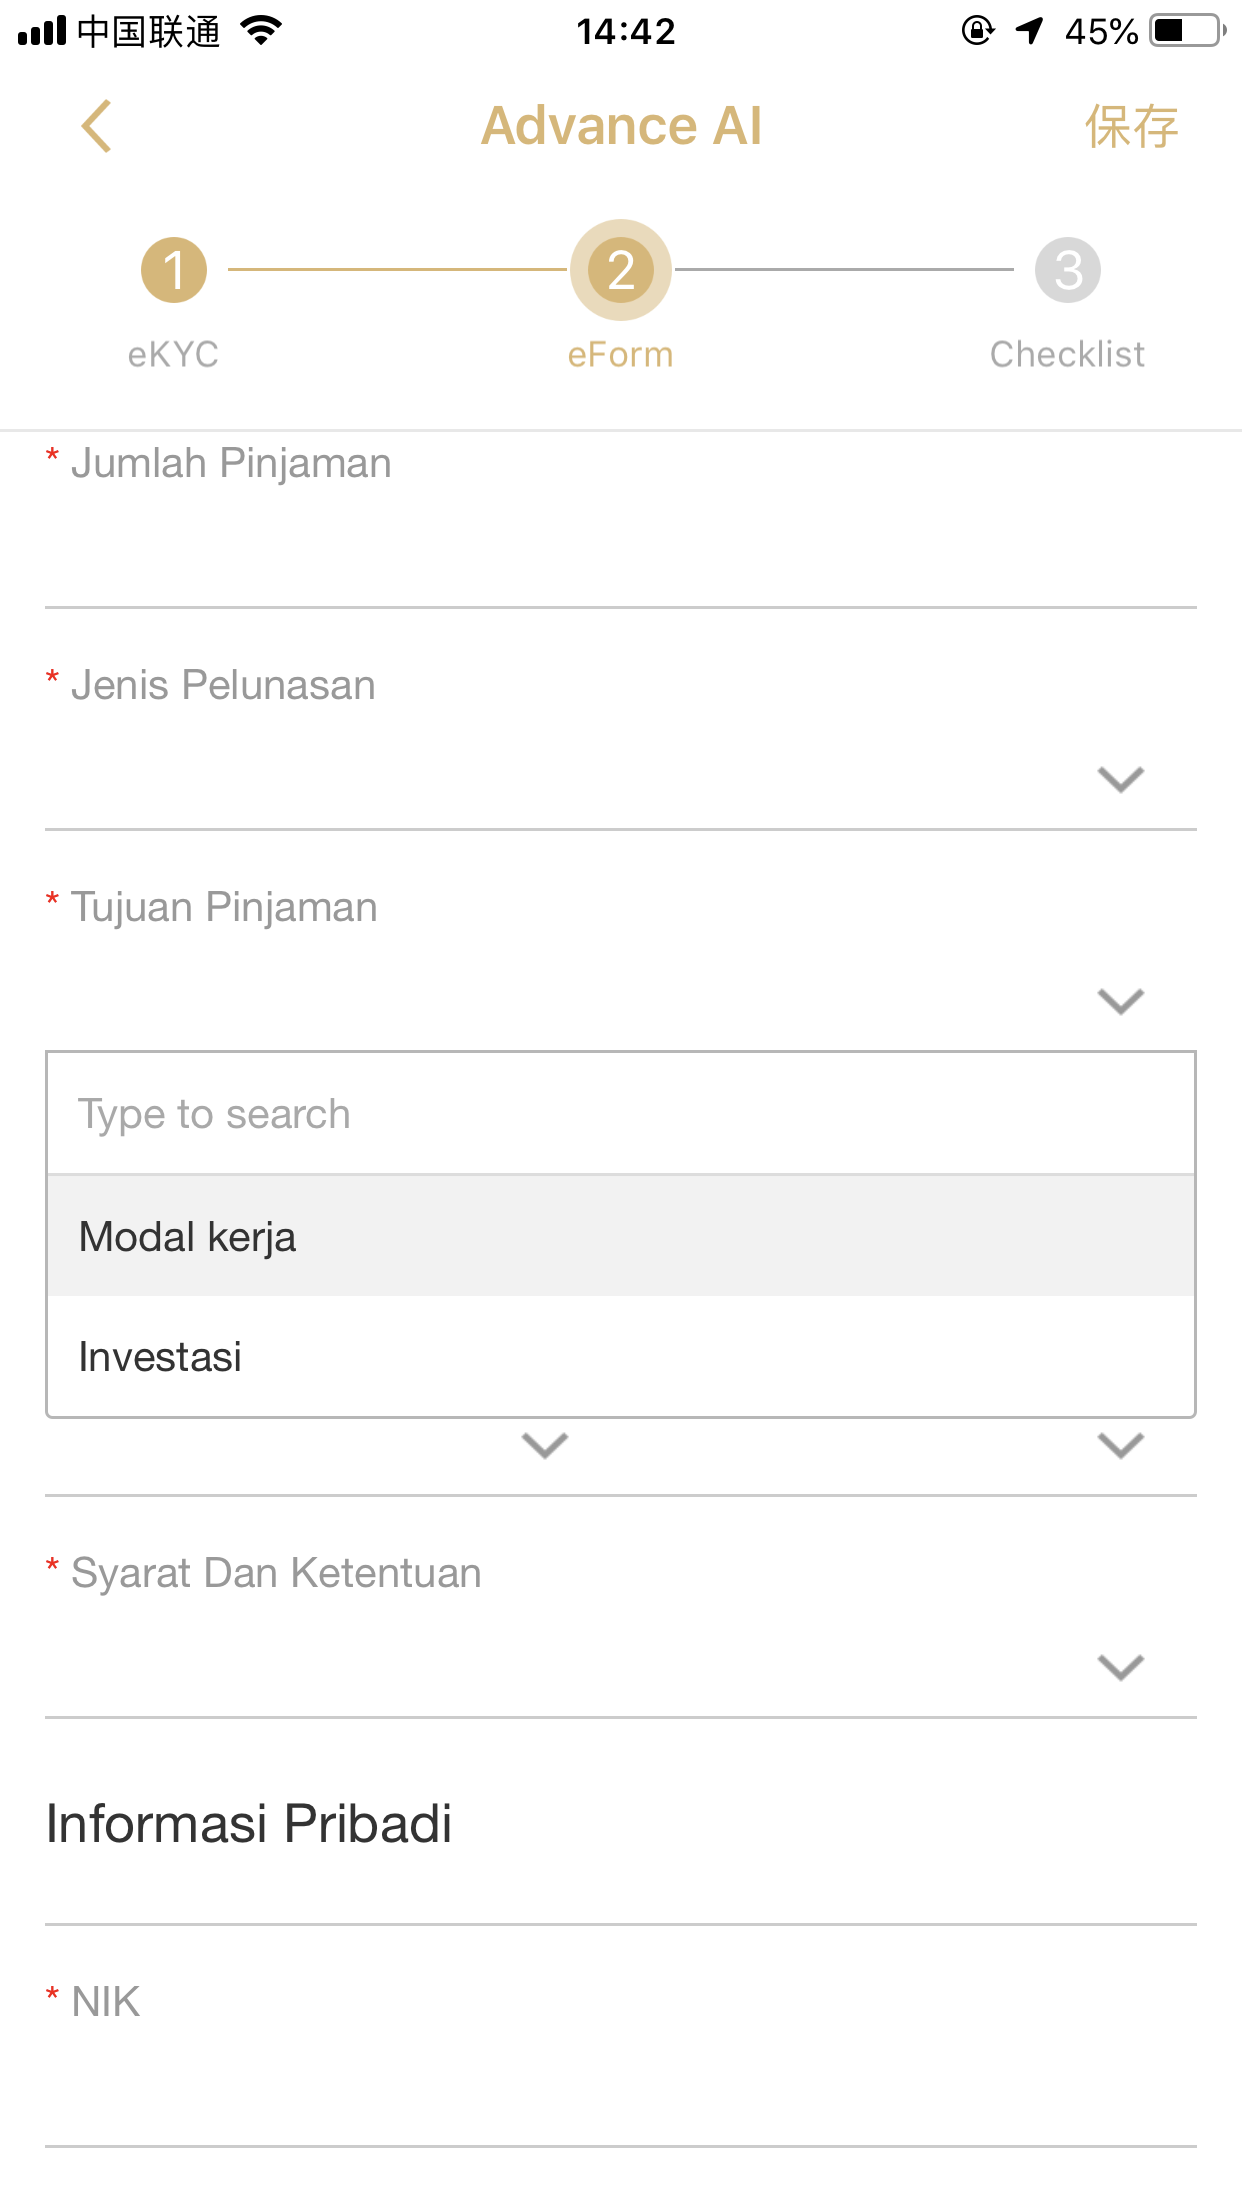
Task: Tap the rotation lock status icon
Action: click(x=977, y=31)
